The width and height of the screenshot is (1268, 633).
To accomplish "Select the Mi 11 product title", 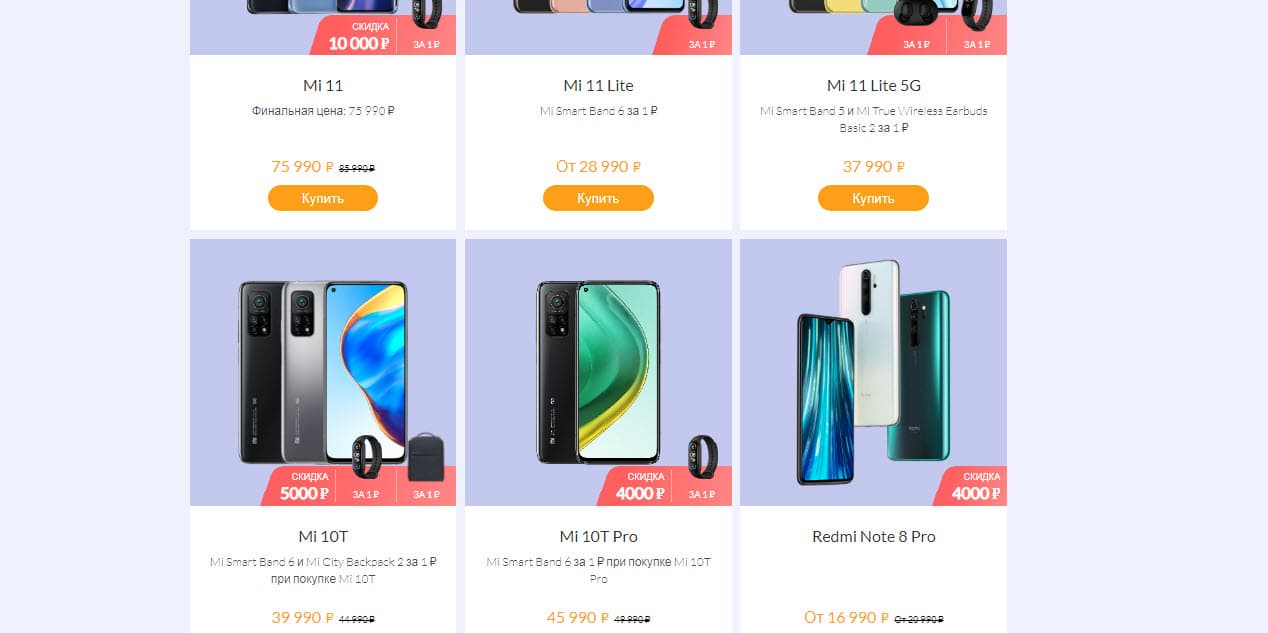I will click(x=323, y=86).
